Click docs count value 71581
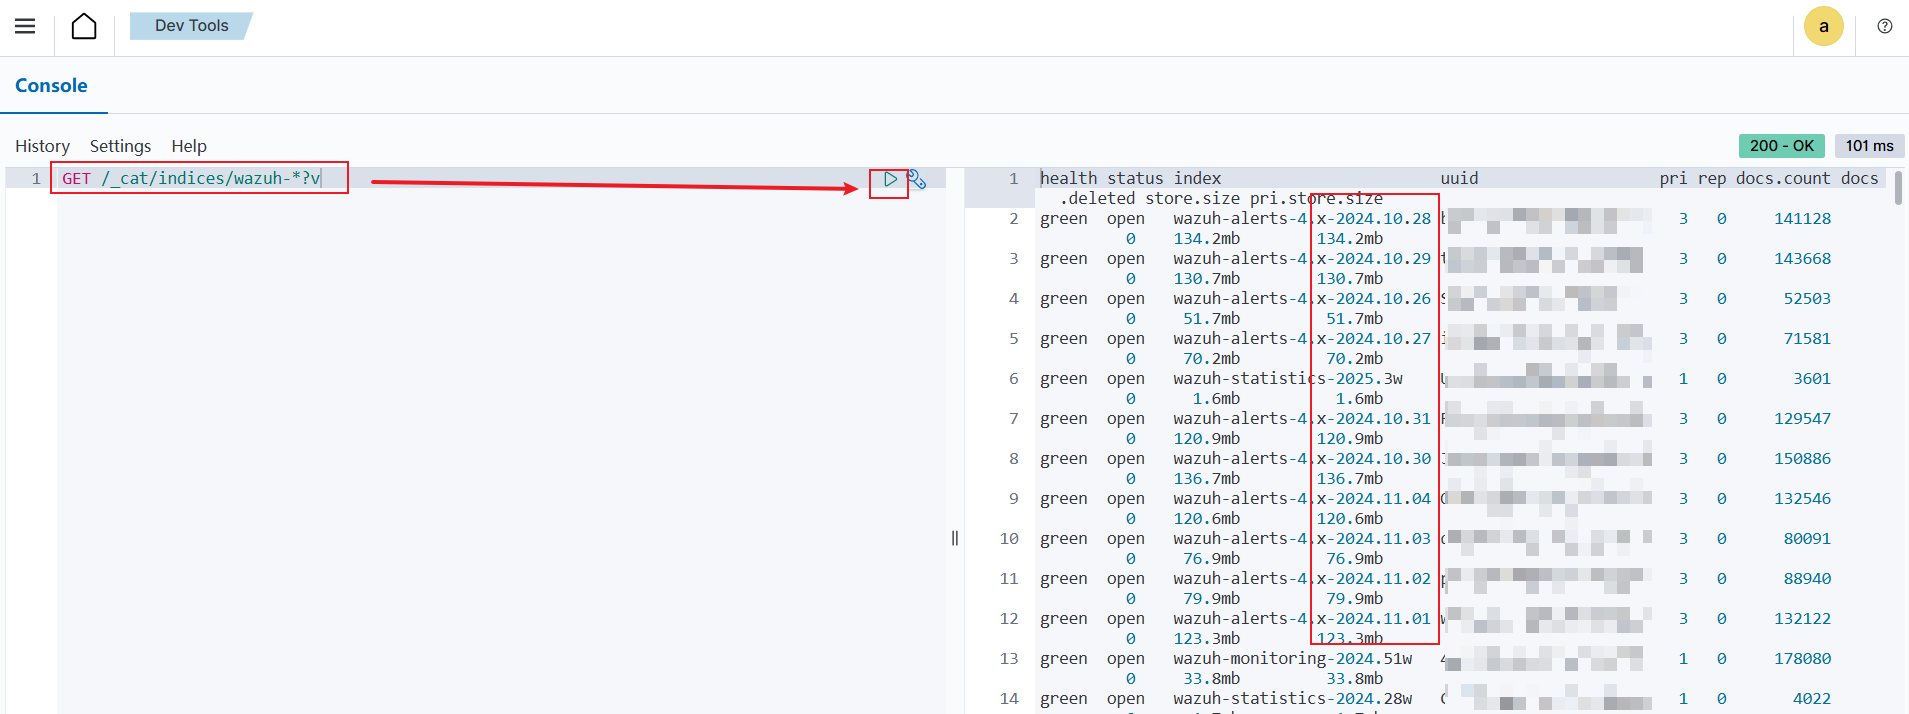Screen dimensions: 1909x714 coord(1807,338)
